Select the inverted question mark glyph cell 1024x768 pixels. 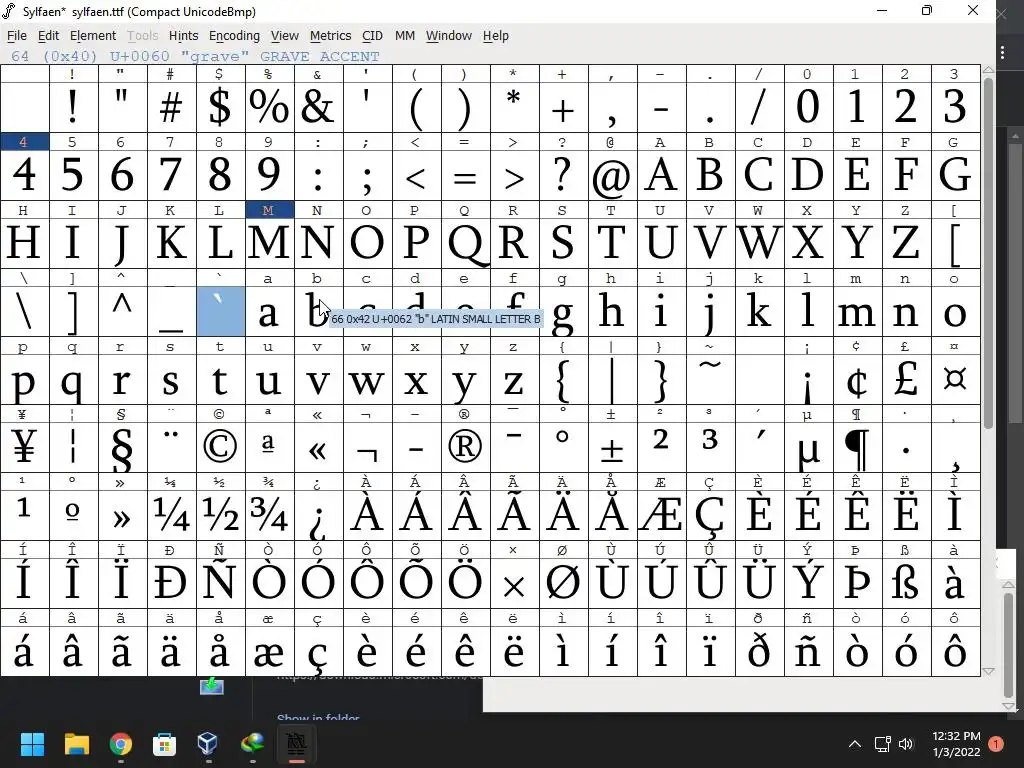(319, 515)
